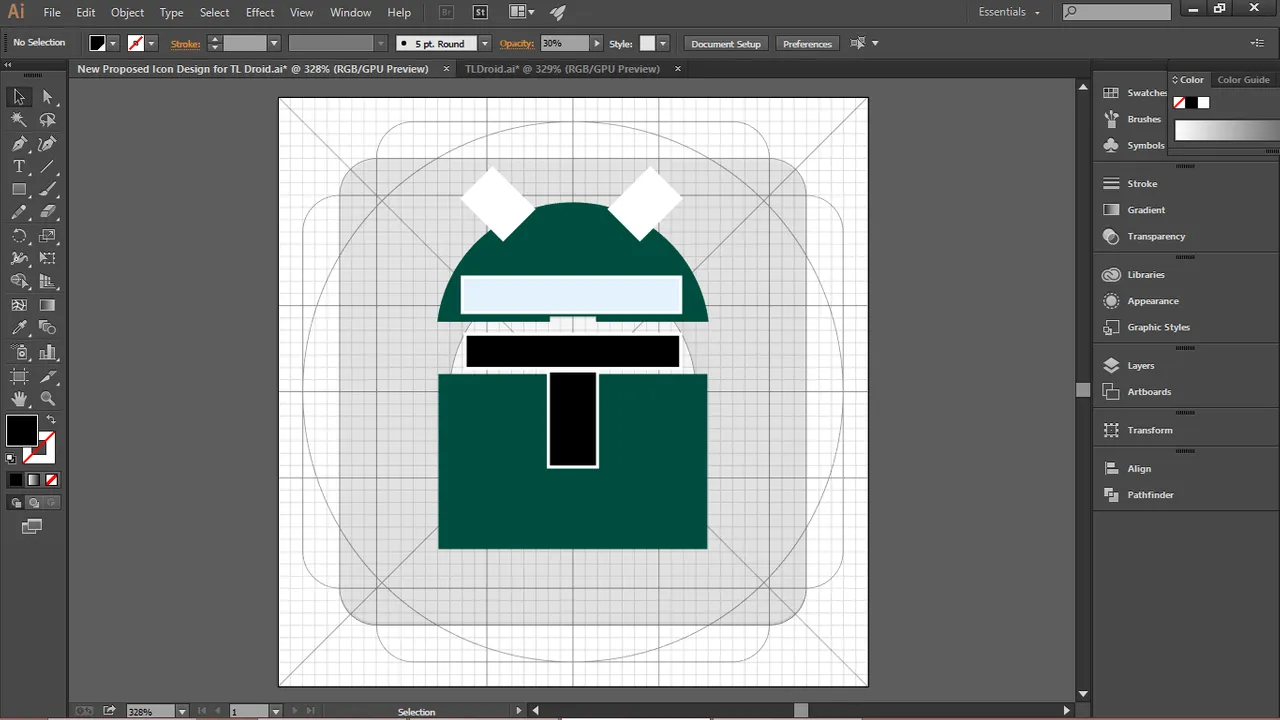Image resolution: width=1280 pixels, height=720 pixels.
Task: Select the Type tool
Action: coord(19,166)
